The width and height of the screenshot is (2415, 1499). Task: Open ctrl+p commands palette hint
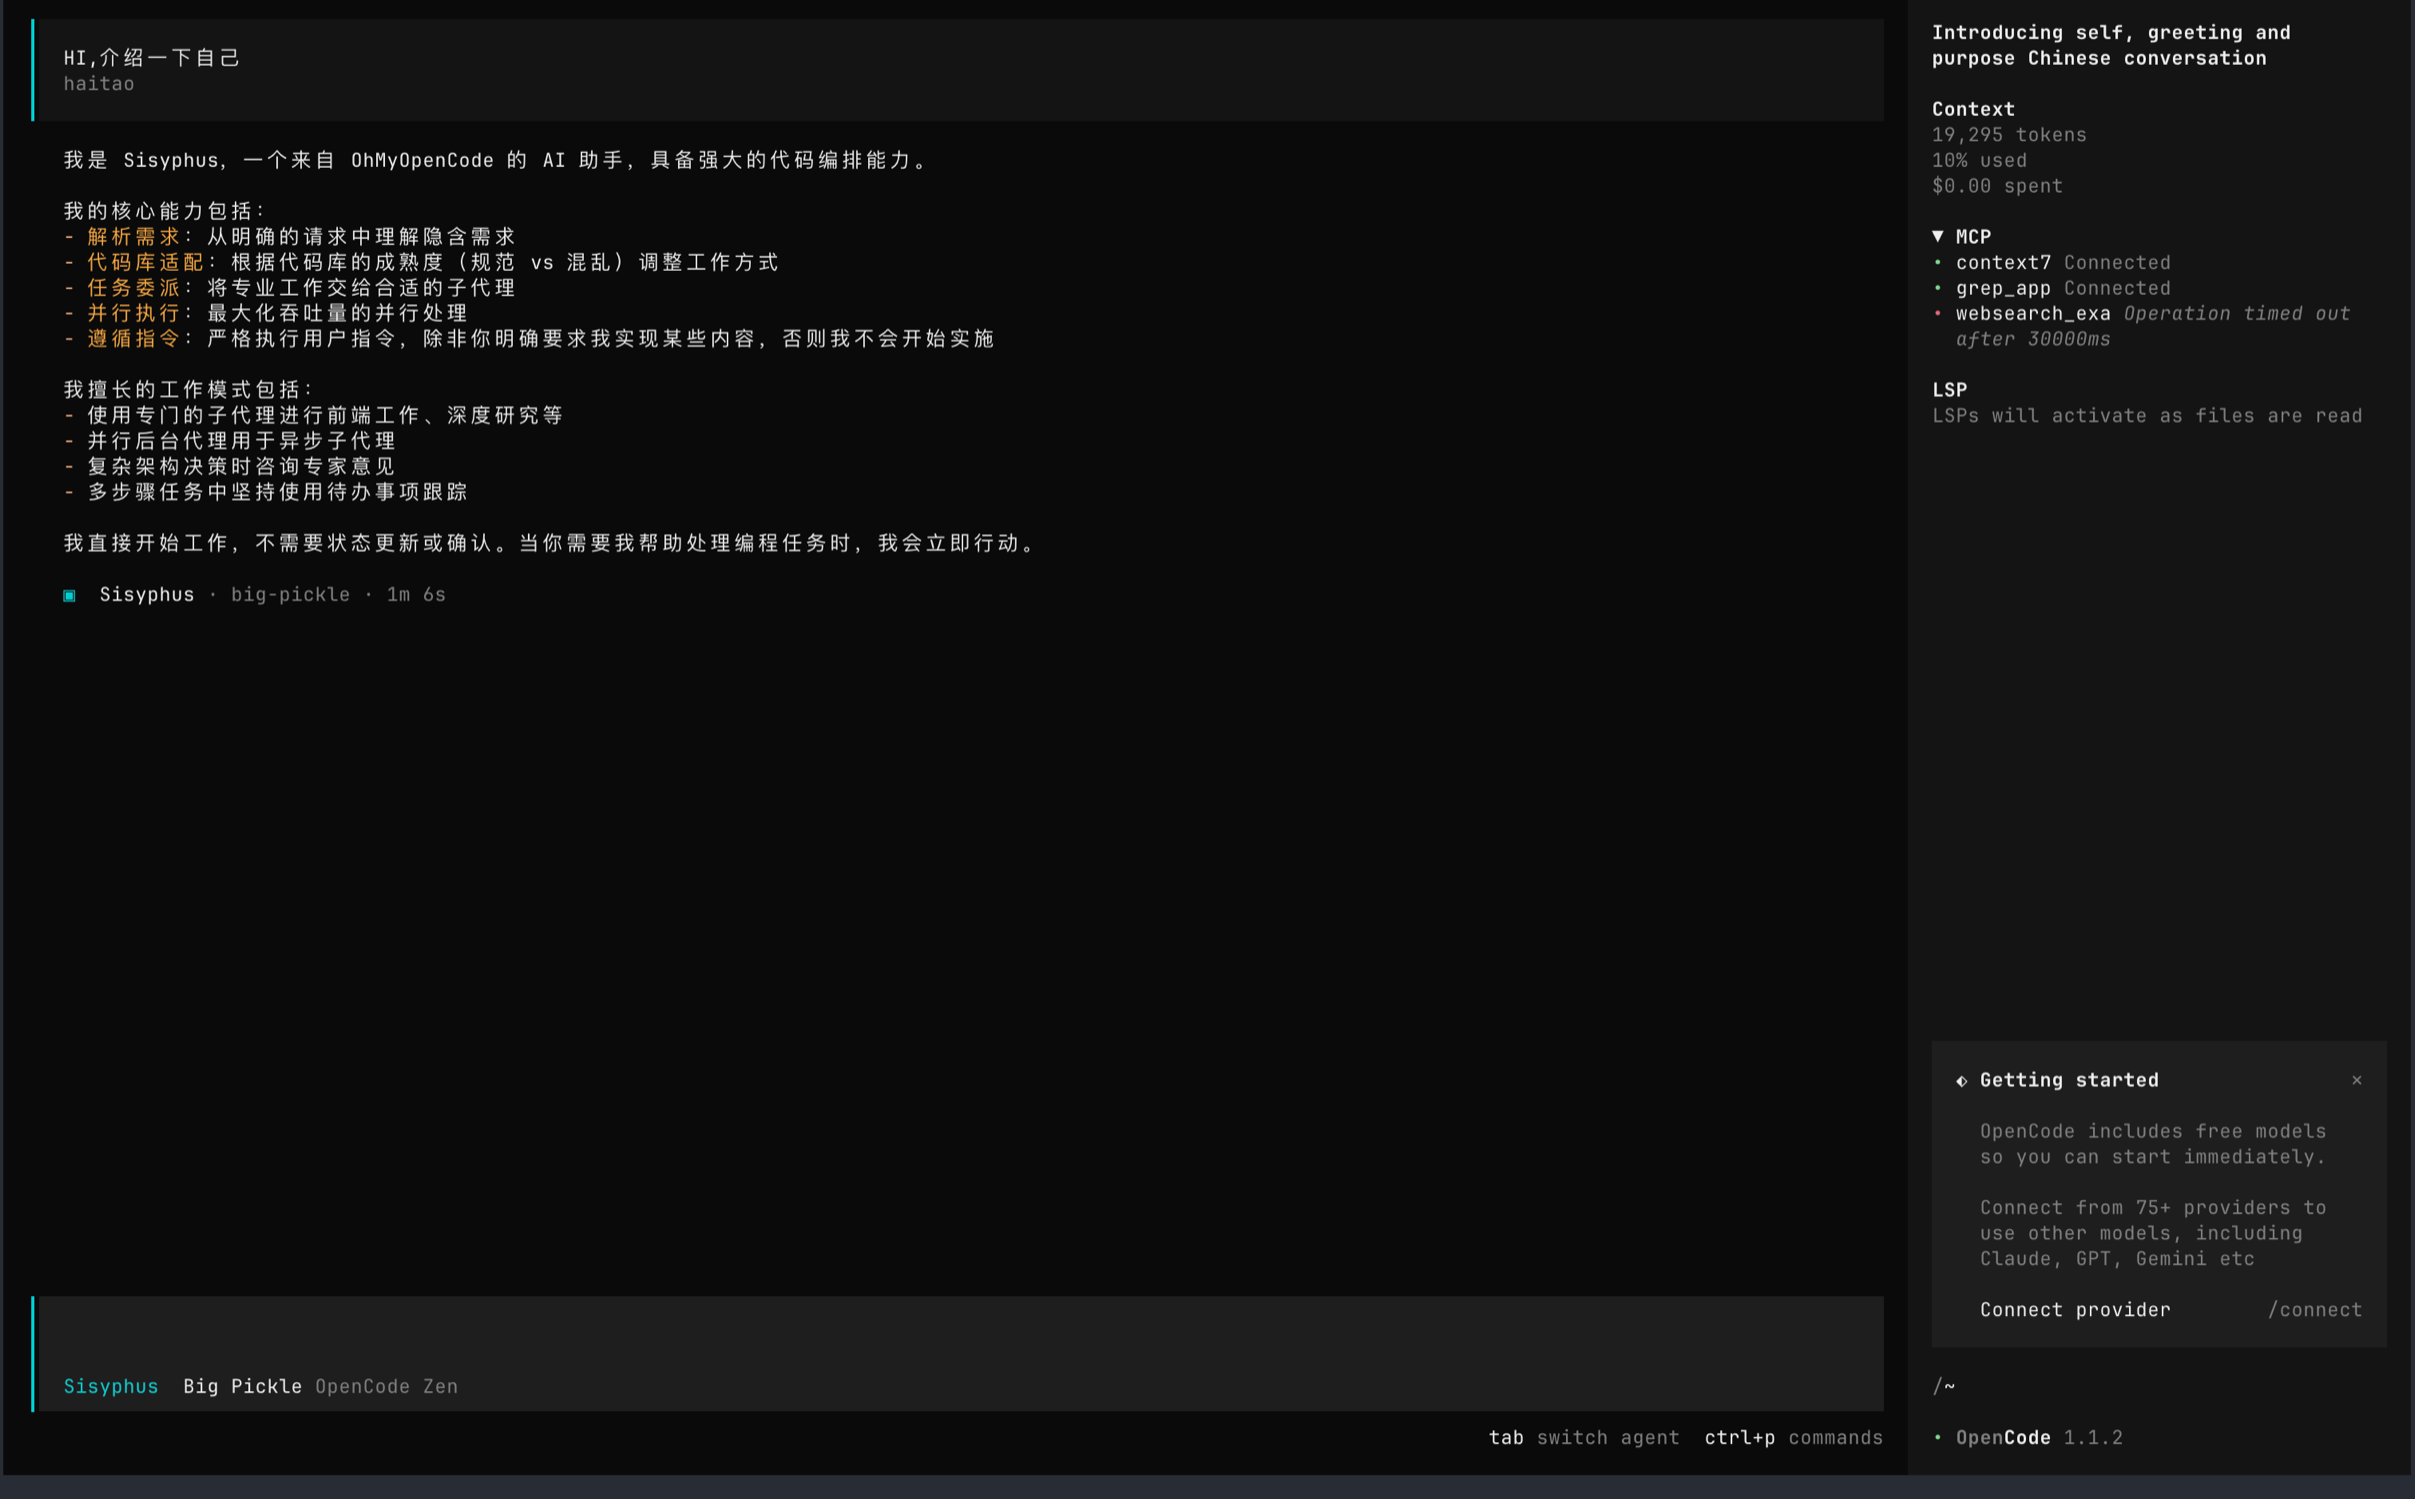click(1793, 1437)
